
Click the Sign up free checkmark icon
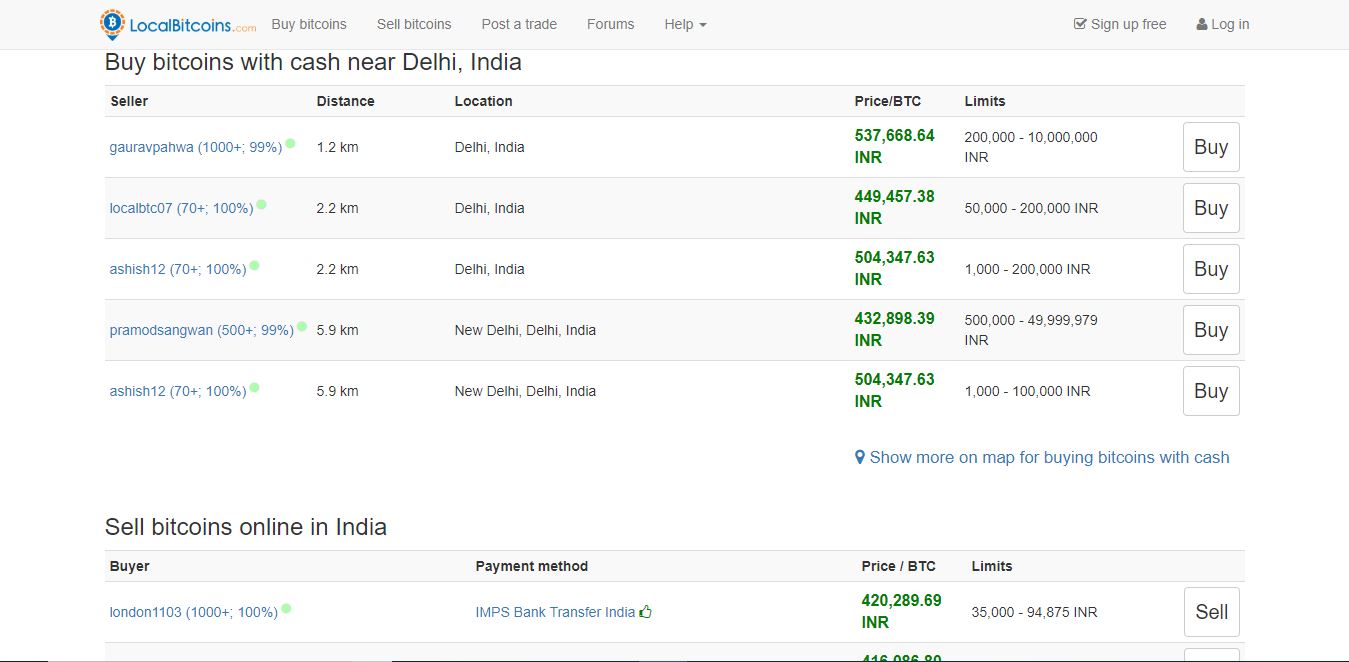1080,24
